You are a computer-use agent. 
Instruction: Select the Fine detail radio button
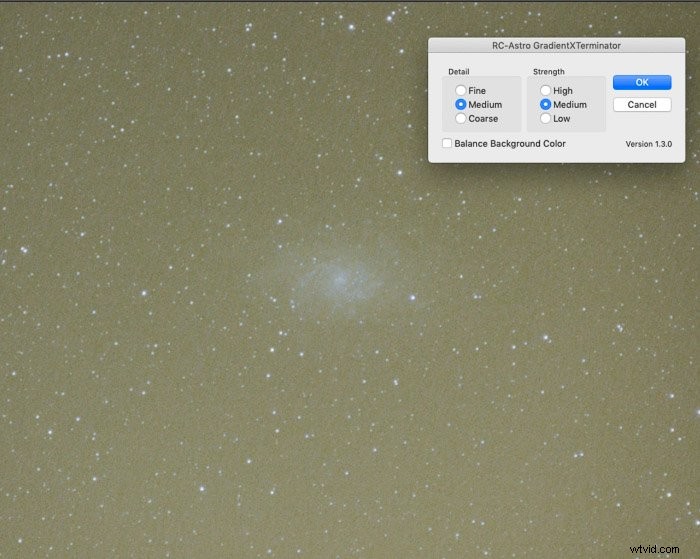click(461, 91)
